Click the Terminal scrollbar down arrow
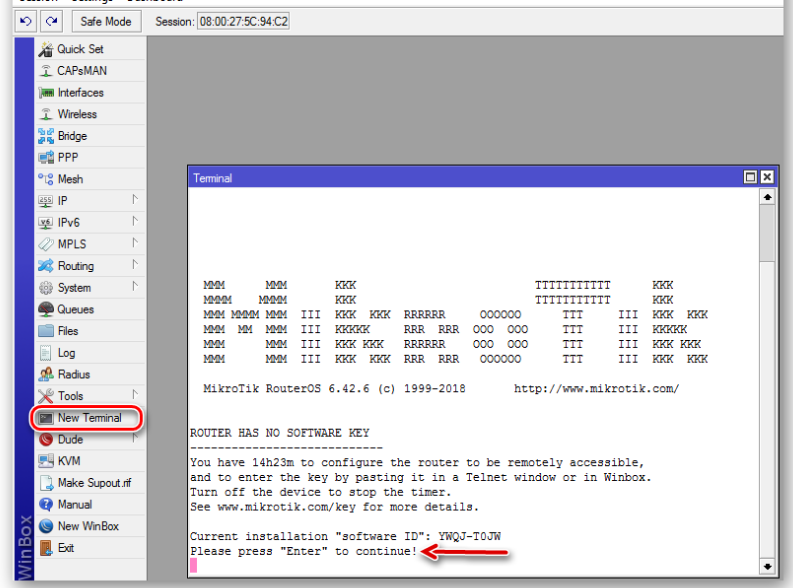 click(767, 567)
